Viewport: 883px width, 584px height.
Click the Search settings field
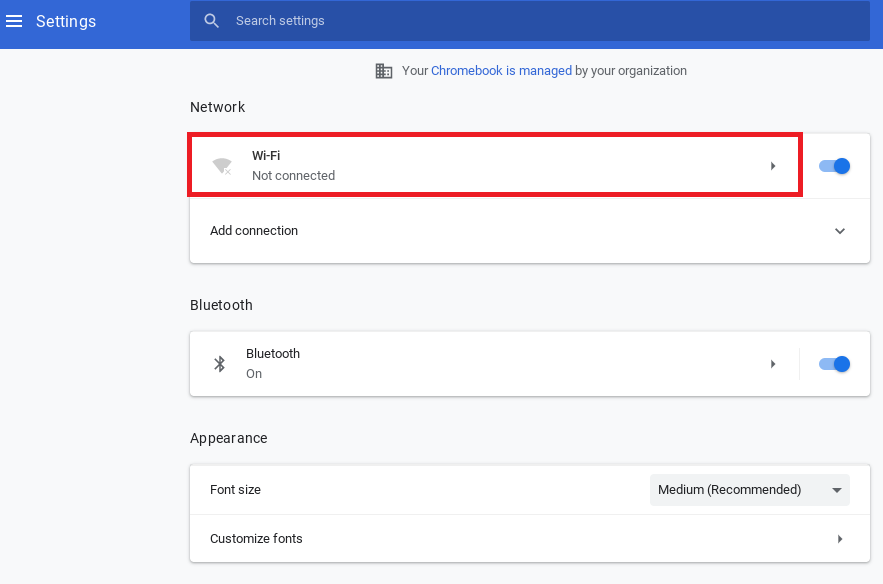[x=529, y=21]
